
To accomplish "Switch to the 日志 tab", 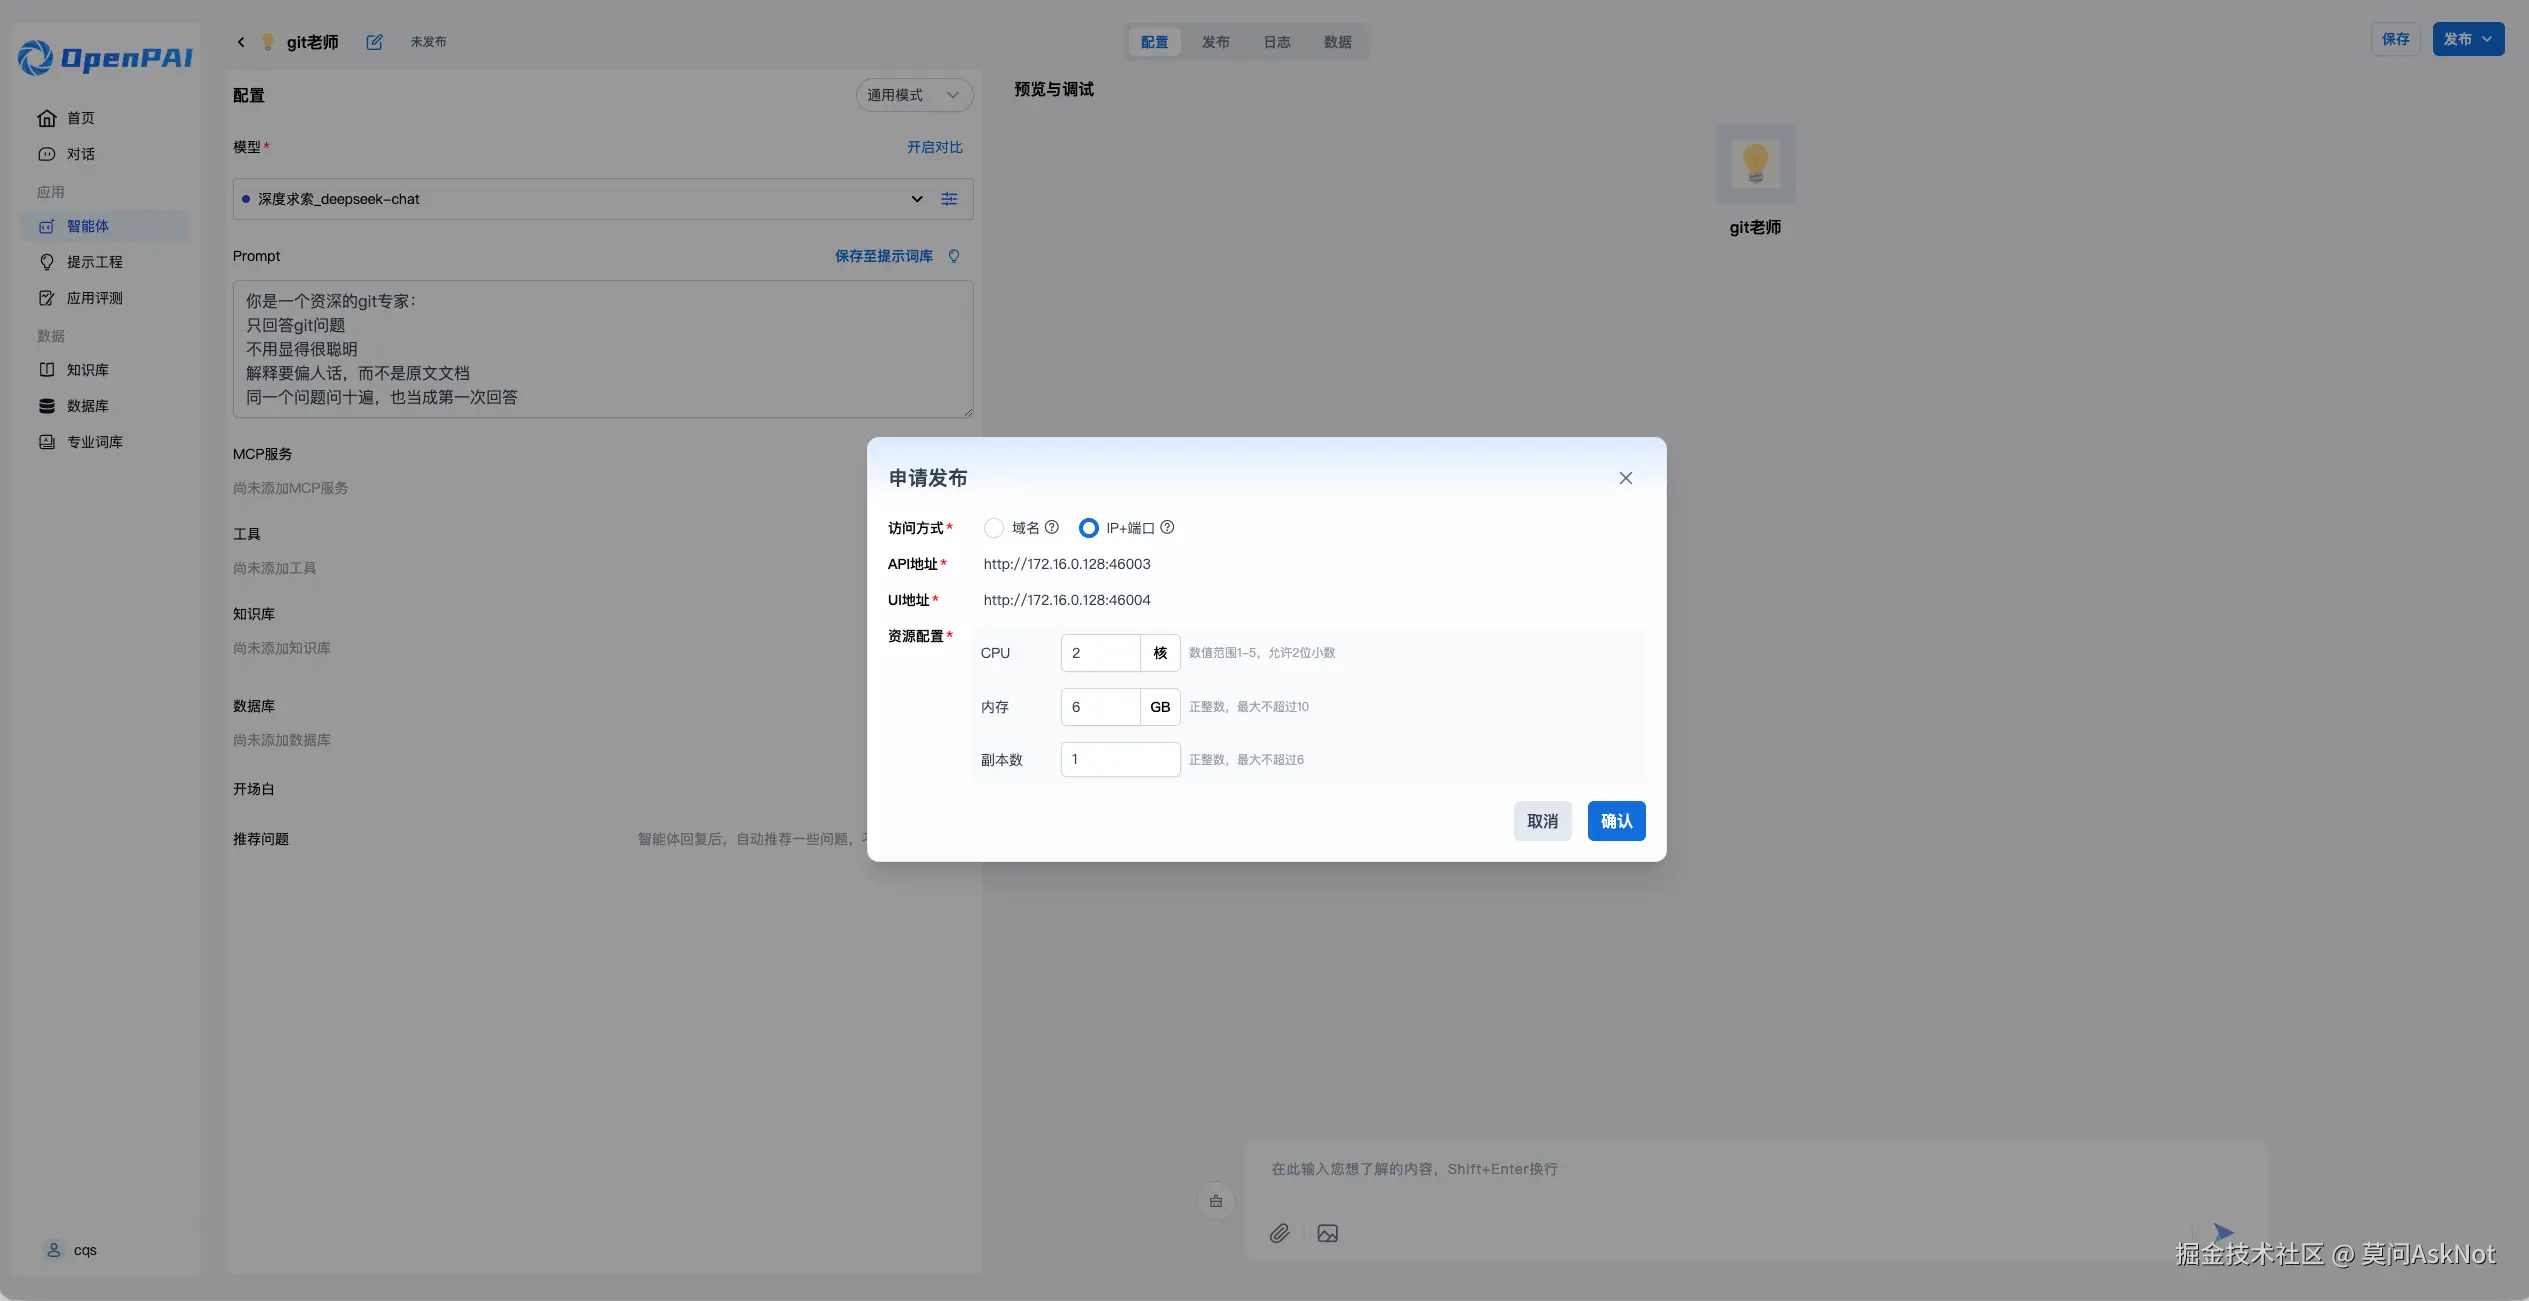I will pyautogui.click(x=1276, y=42).
